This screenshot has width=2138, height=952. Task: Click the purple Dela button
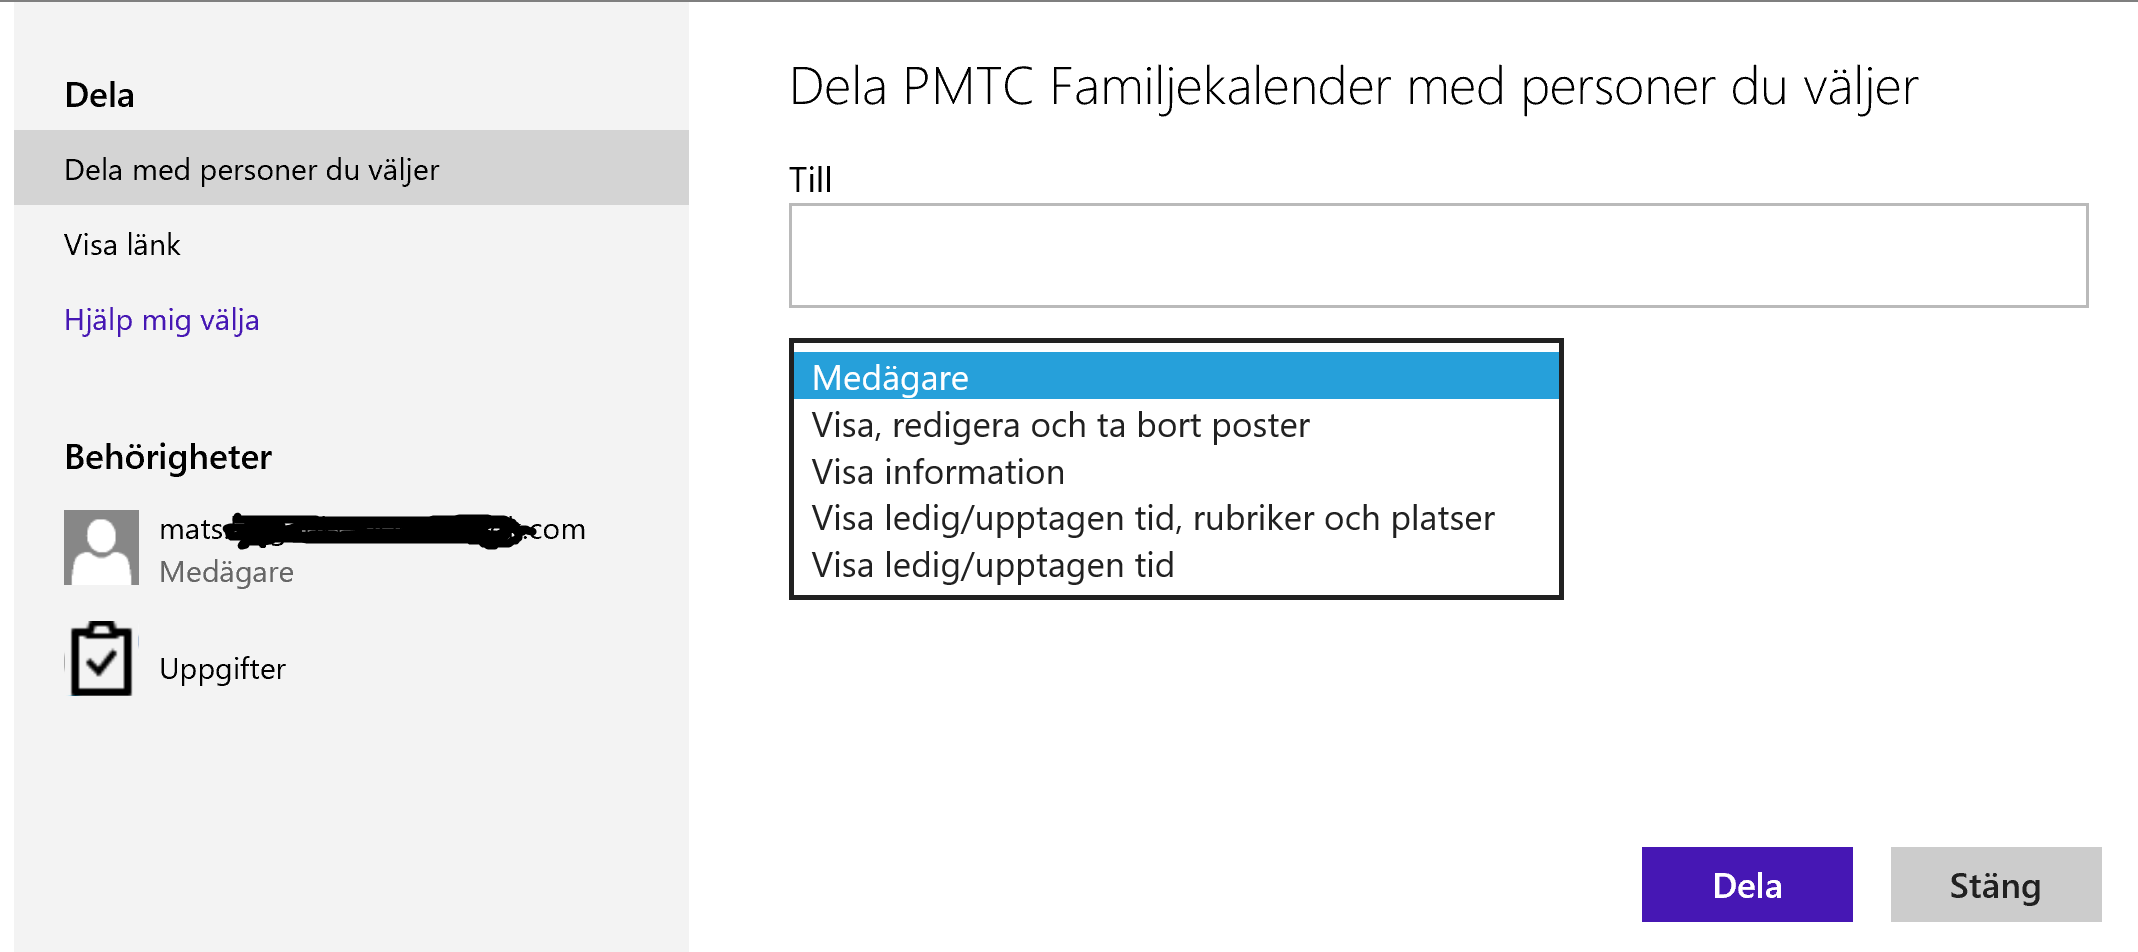[1747, 885]
